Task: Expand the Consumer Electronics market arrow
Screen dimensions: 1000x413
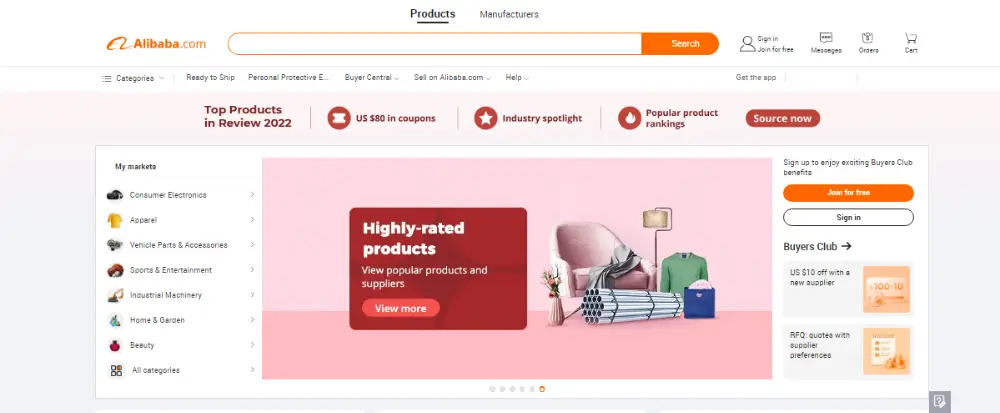Action: pyautogui.click(x=253, y=195)
